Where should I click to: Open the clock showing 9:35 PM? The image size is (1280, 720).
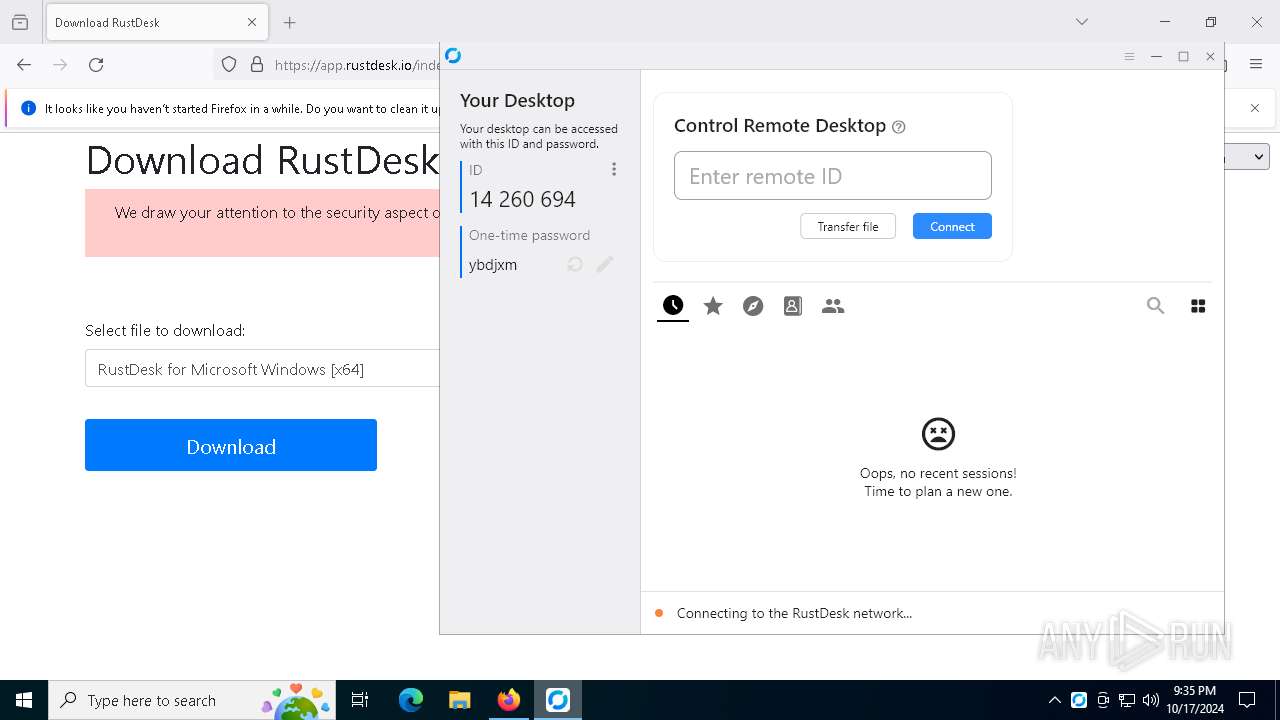1195,700
